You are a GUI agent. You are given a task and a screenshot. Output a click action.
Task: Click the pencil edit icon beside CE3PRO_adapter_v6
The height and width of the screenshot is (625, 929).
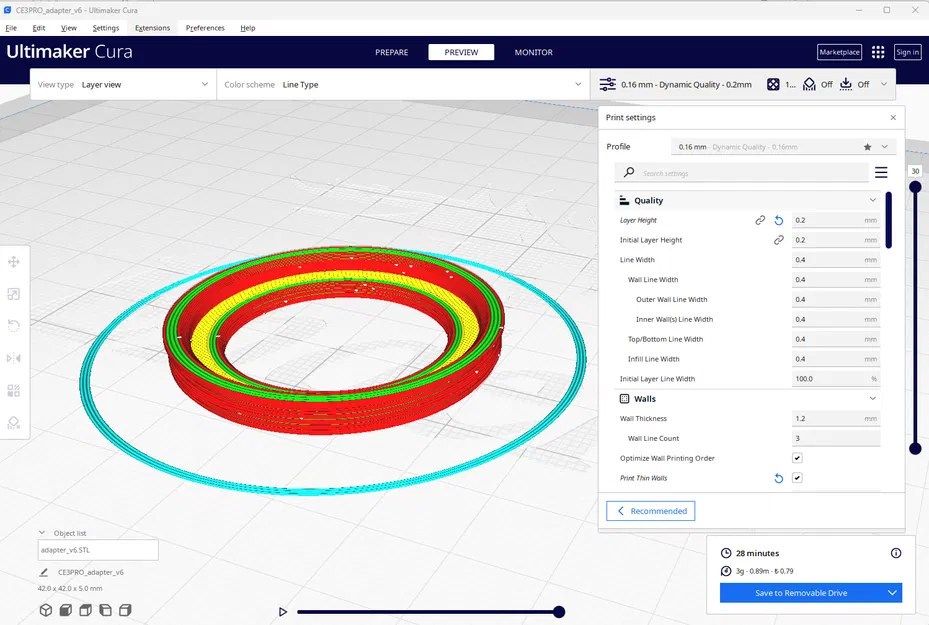[43, 572]
